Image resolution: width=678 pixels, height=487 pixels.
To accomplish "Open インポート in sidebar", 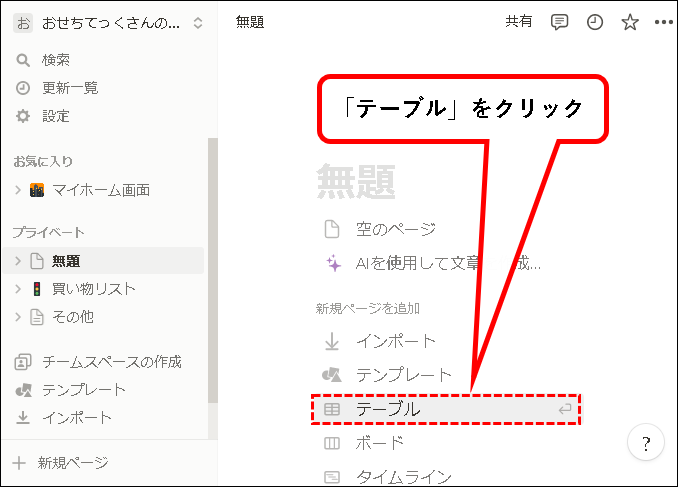I will pos(77,417).
